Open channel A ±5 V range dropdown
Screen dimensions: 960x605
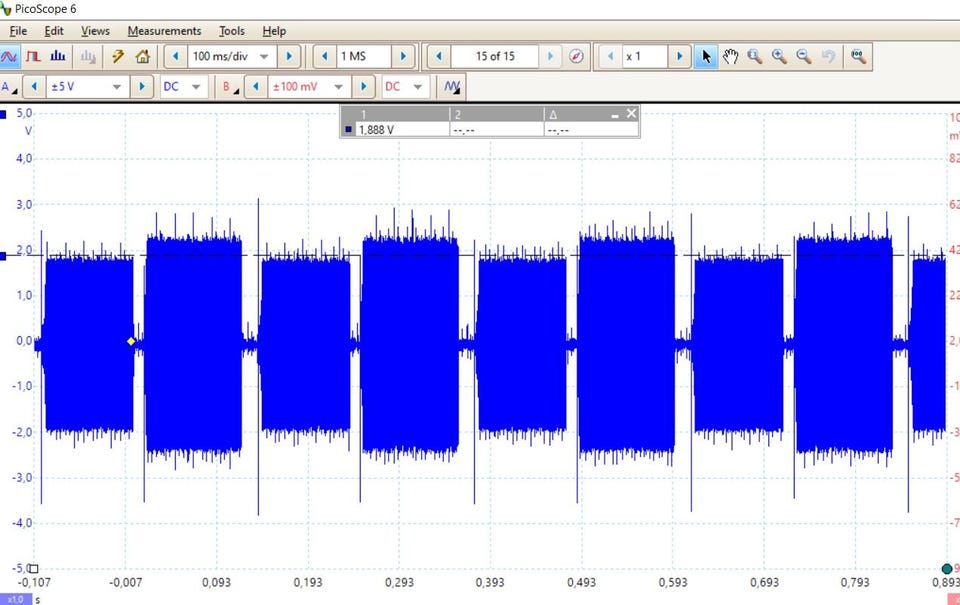pyautogui.click(x=118, y=87)
